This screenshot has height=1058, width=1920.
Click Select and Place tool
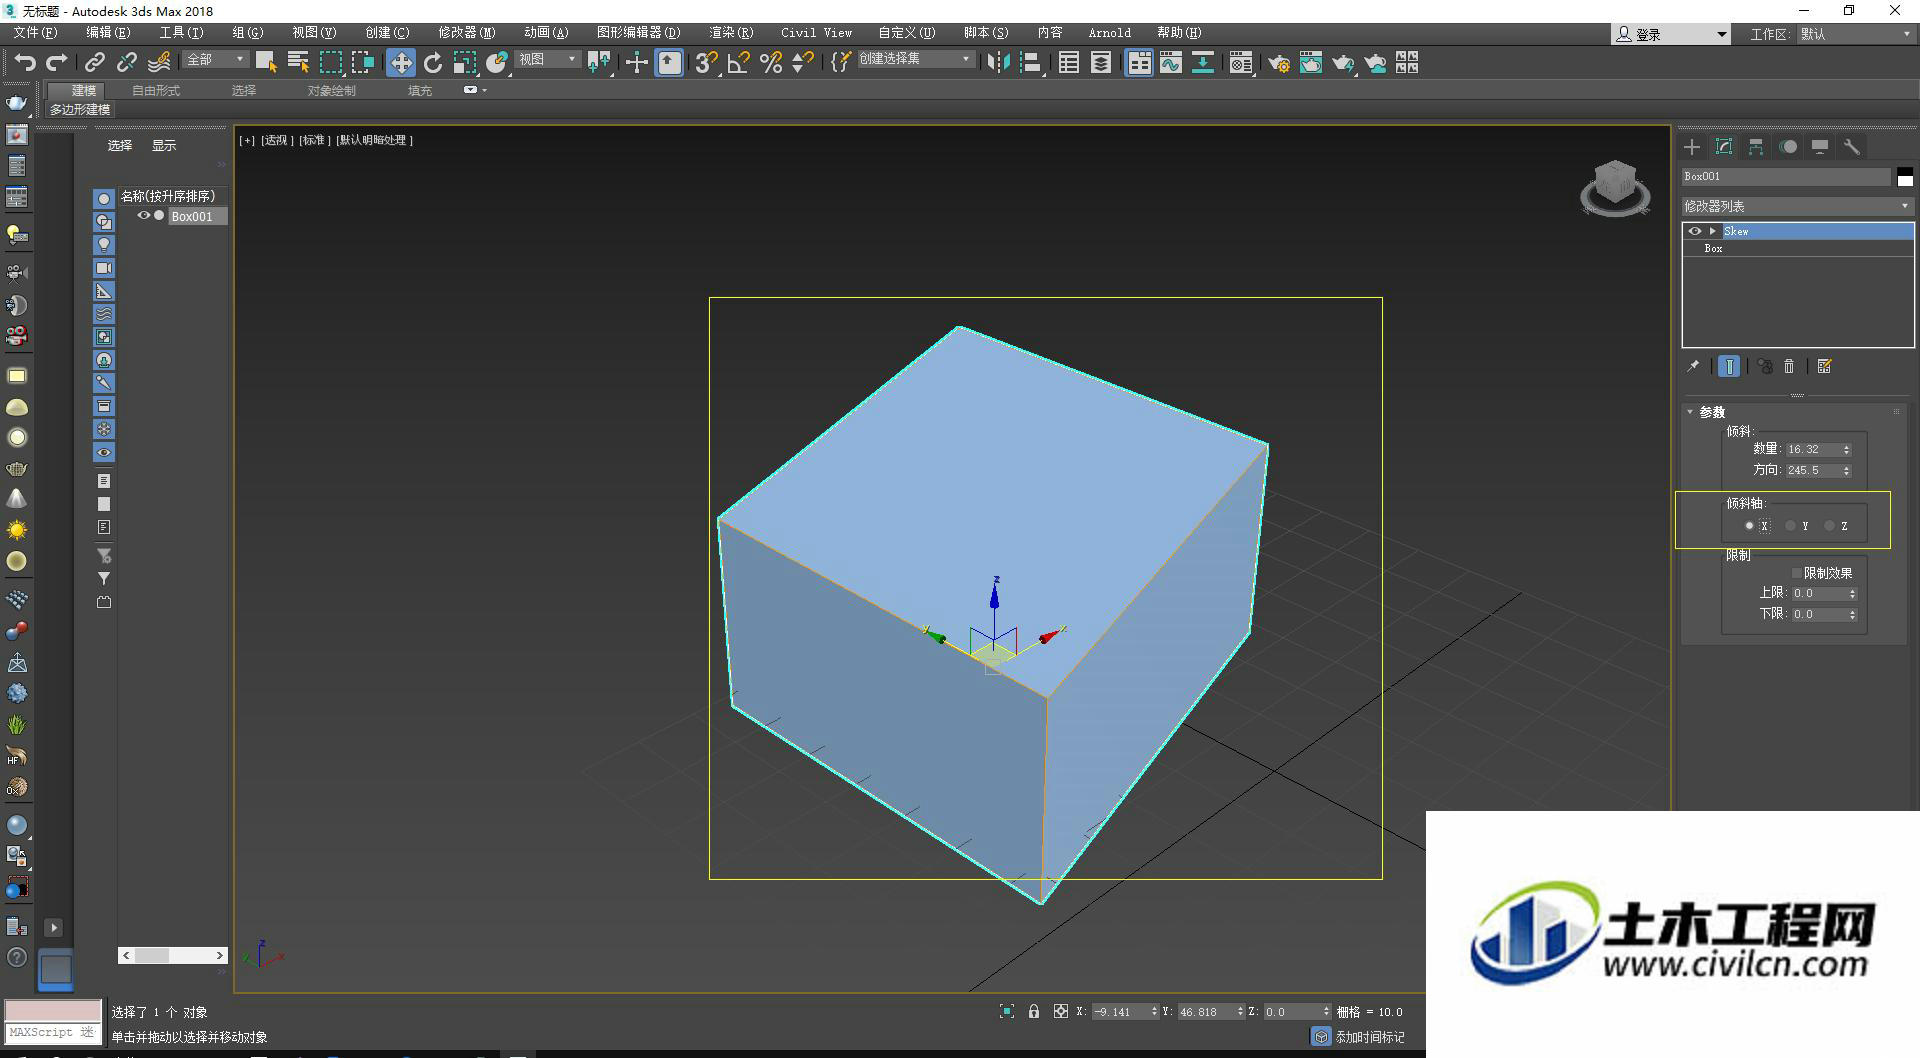[497, 63]
